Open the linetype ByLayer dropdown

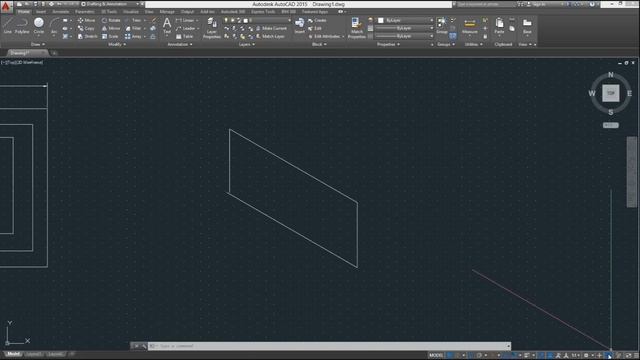click(404, 36)
